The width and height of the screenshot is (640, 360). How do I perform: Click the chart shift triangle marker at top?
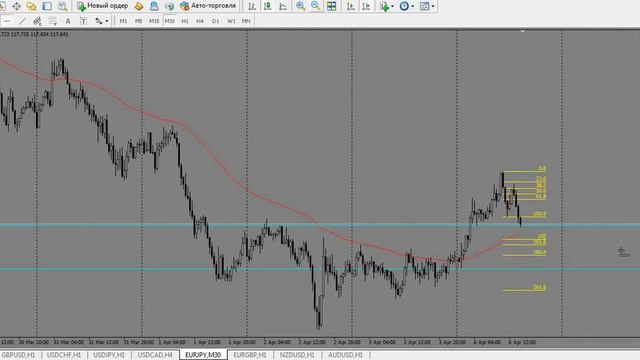[522, 31]
